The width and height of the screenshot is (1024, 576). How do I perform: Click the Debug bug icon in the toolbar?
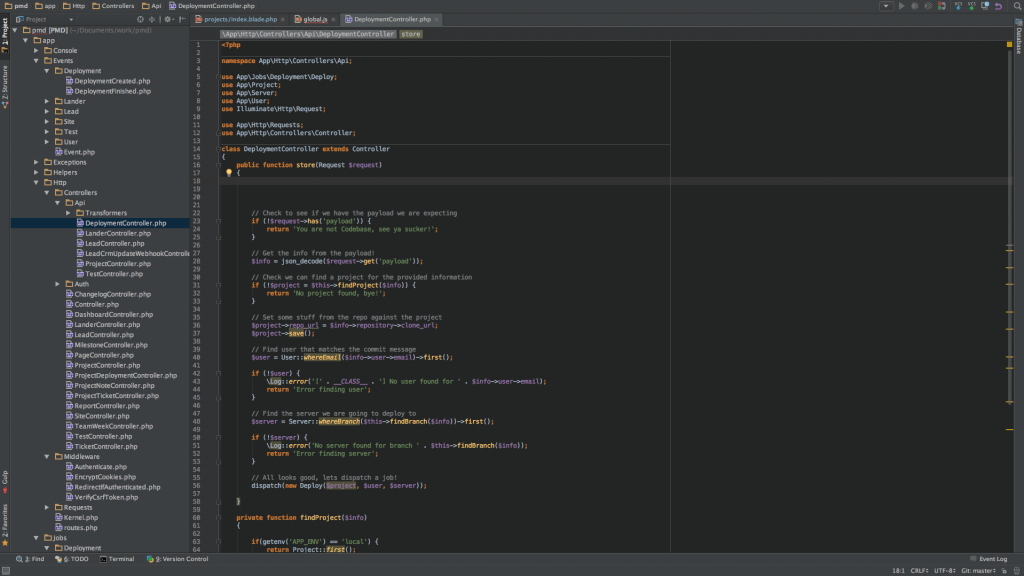click(x=915, y=6)
